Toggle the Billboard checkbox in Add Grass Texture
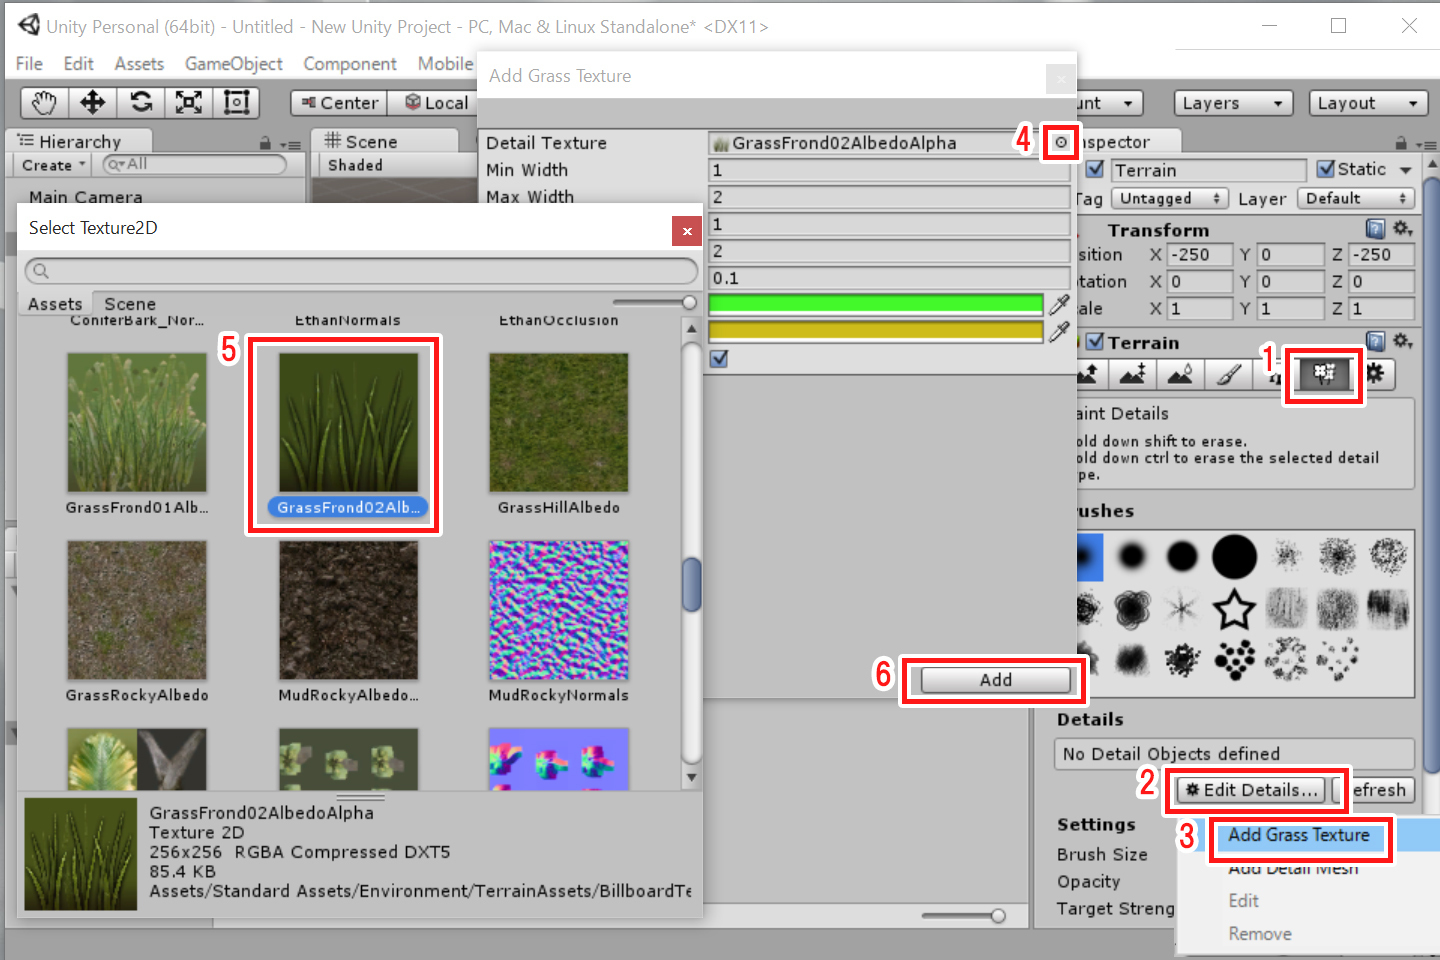The image size is (1440, 960). click(x=719, y=358)
